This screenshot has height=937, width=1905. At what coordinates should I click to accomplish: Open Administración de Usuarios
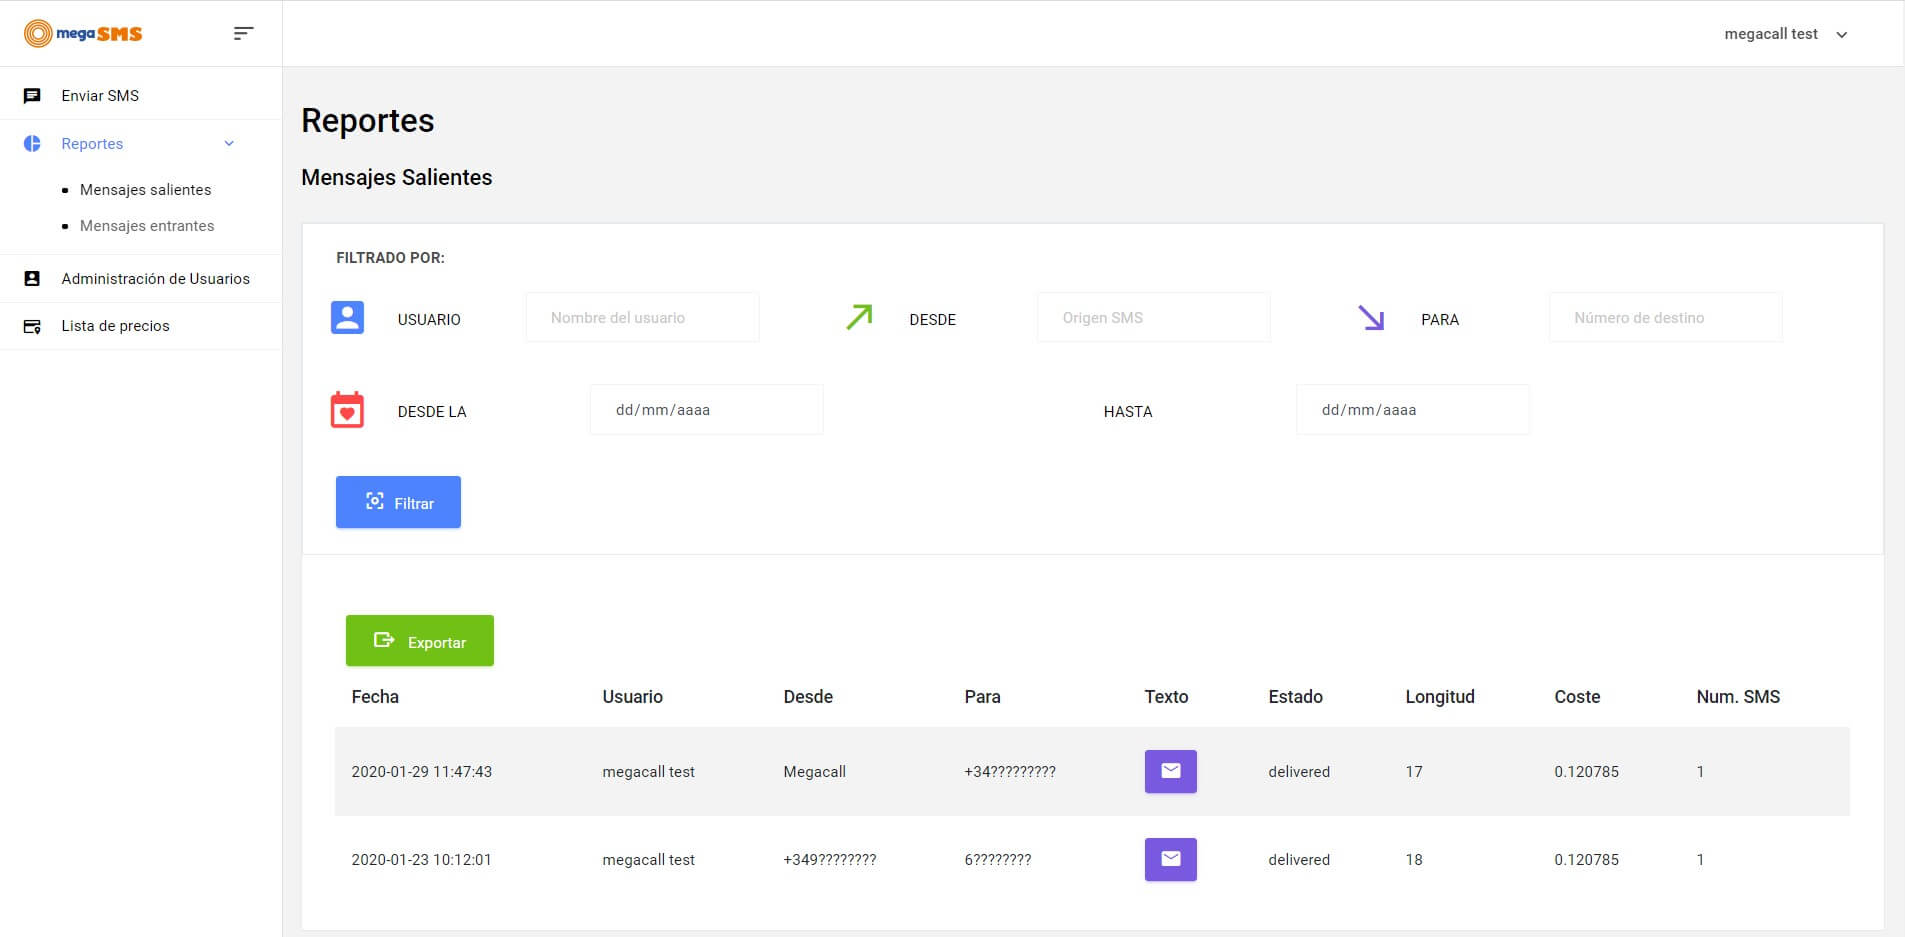click(155, 279)
